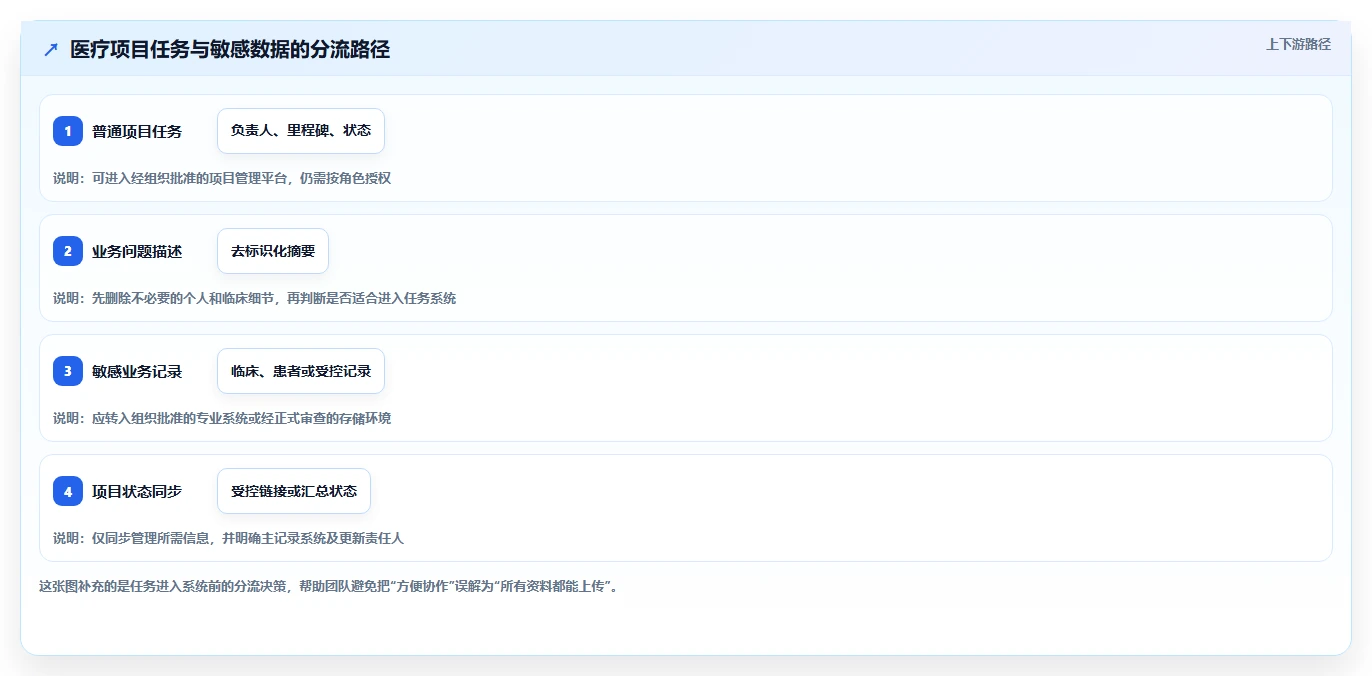
Task: Select the 普通项目任务 label
Action: pyautogui.click(x=137, y=131)
